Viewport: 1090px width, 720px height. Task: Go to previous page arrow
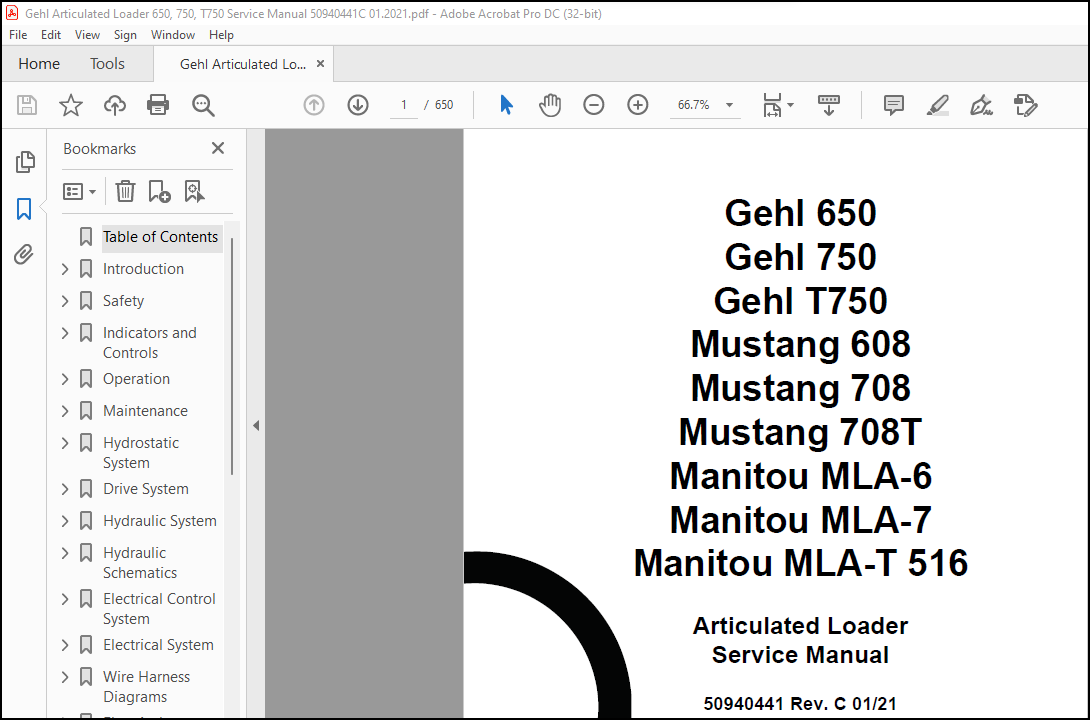[314, 105]
